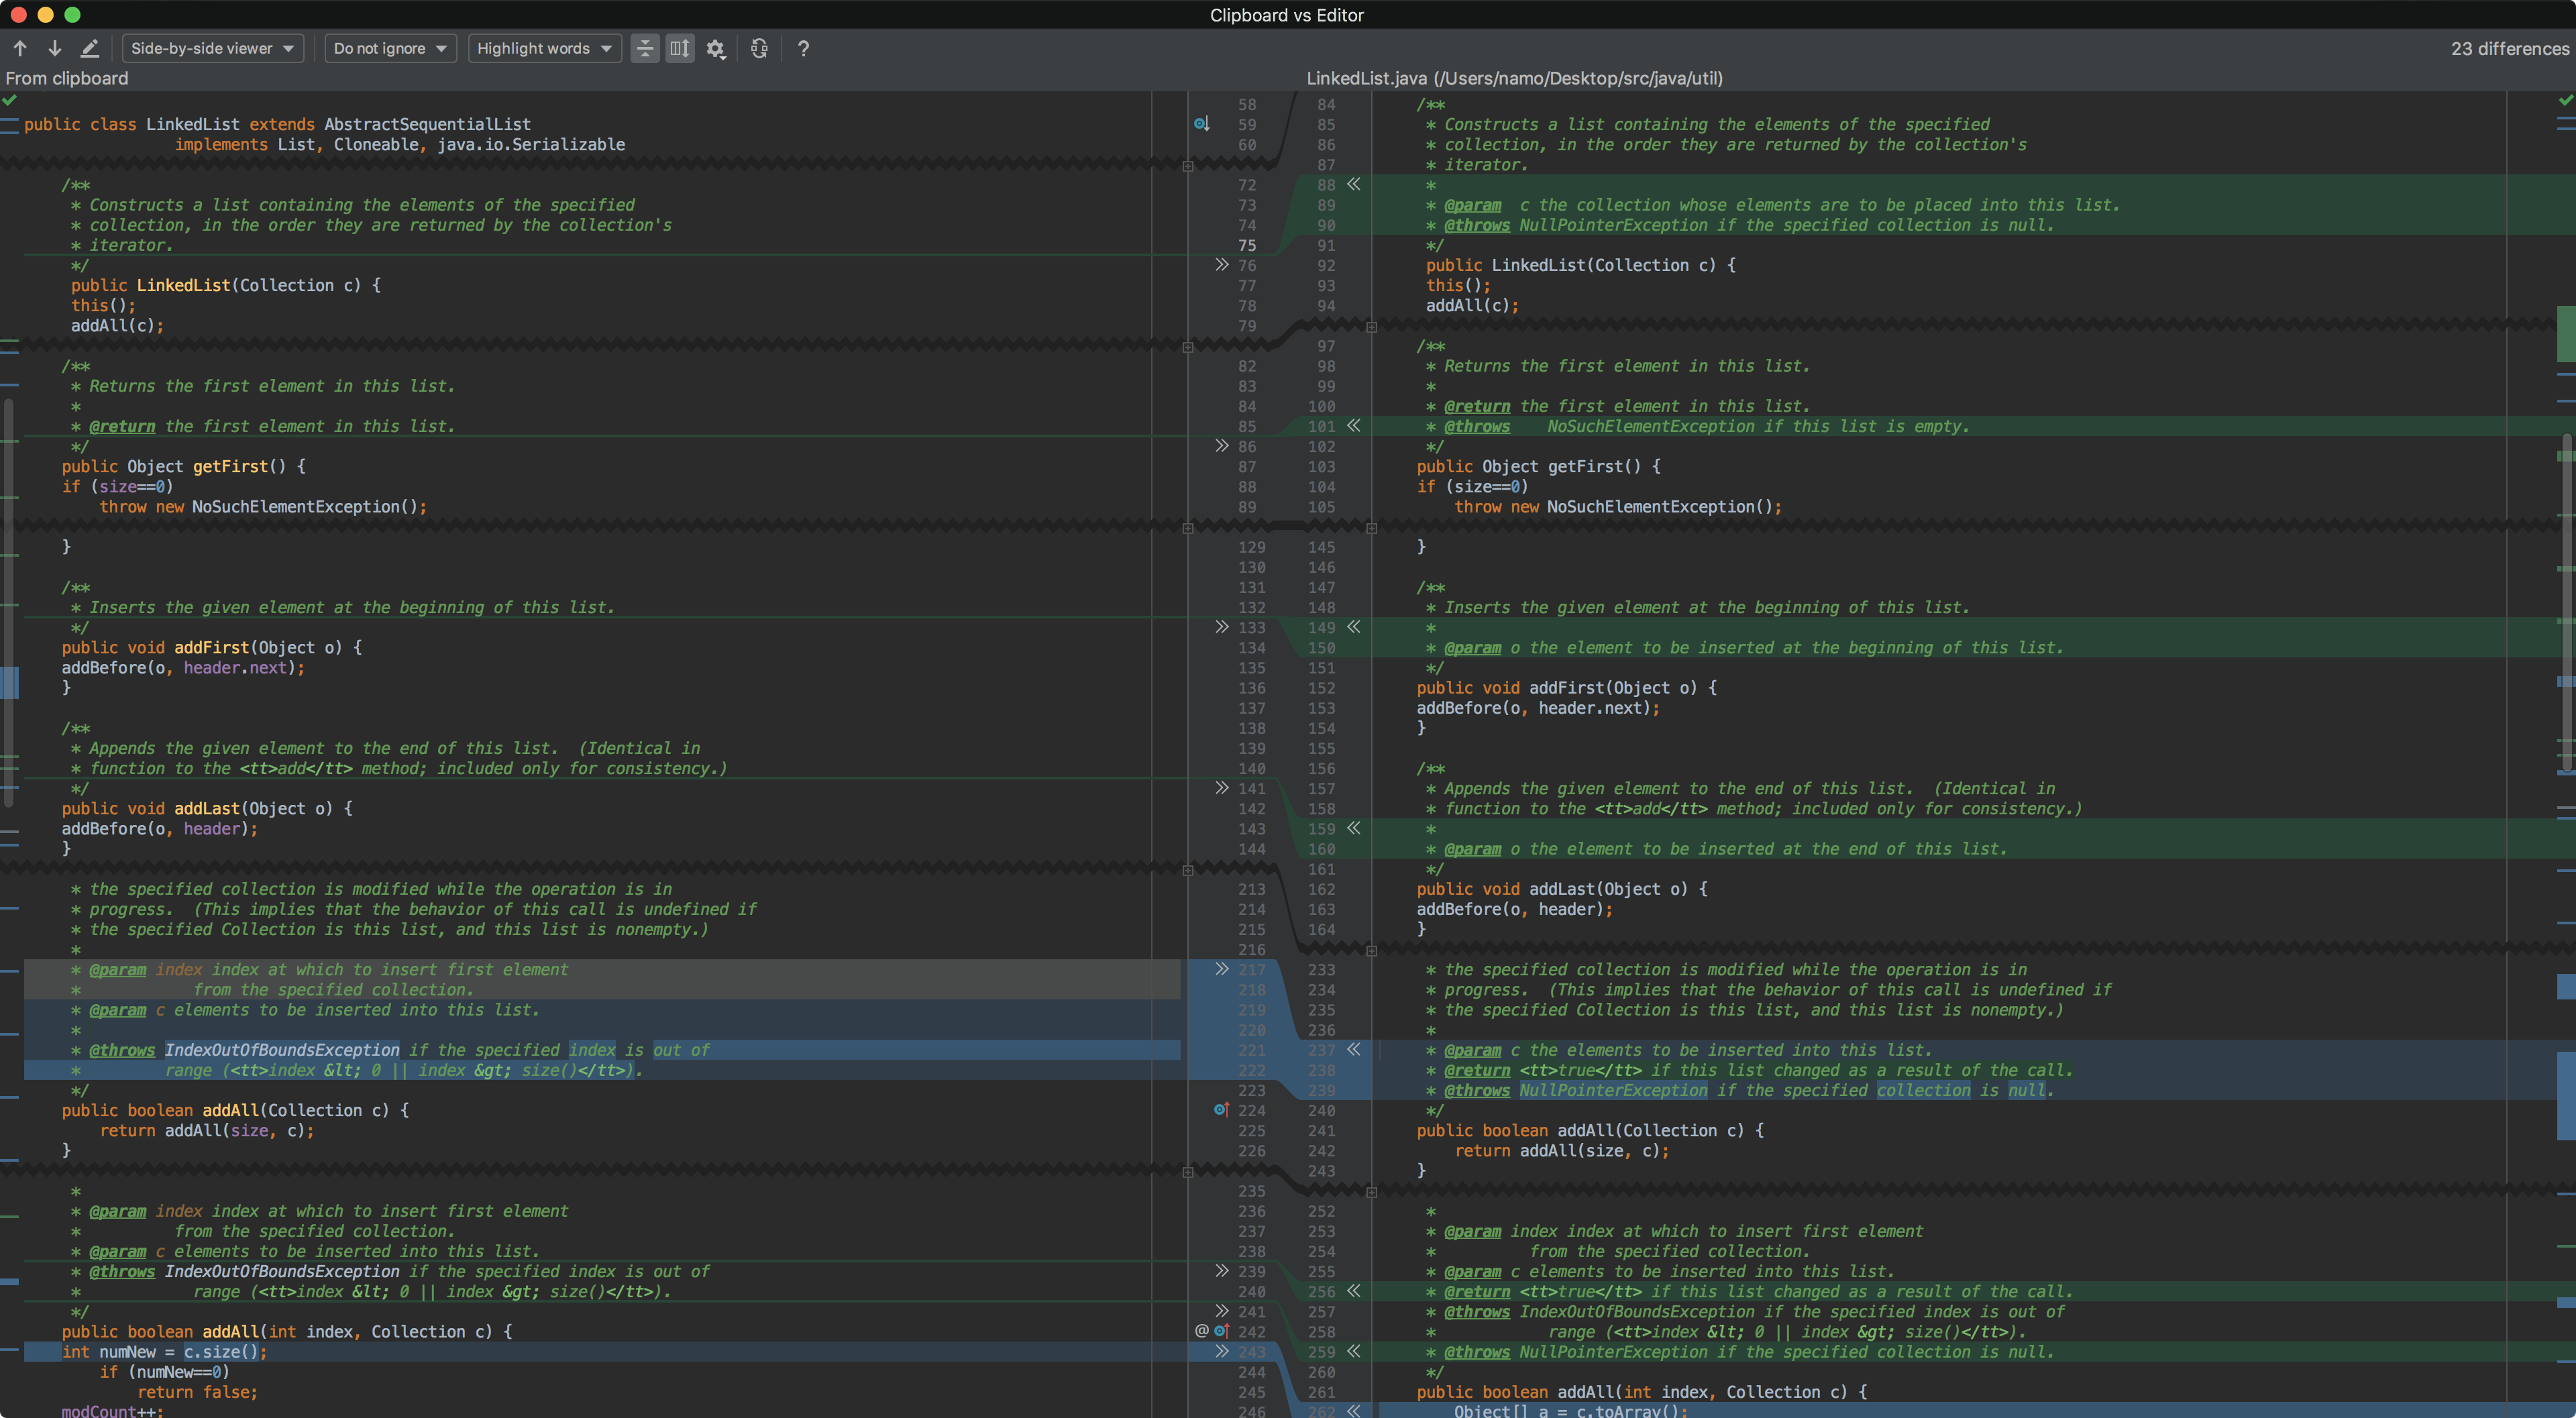The width and height of the screenshot is (2576, 1418).
Task: Toggle synchronize scrolling button
Action: click(680, 48)
